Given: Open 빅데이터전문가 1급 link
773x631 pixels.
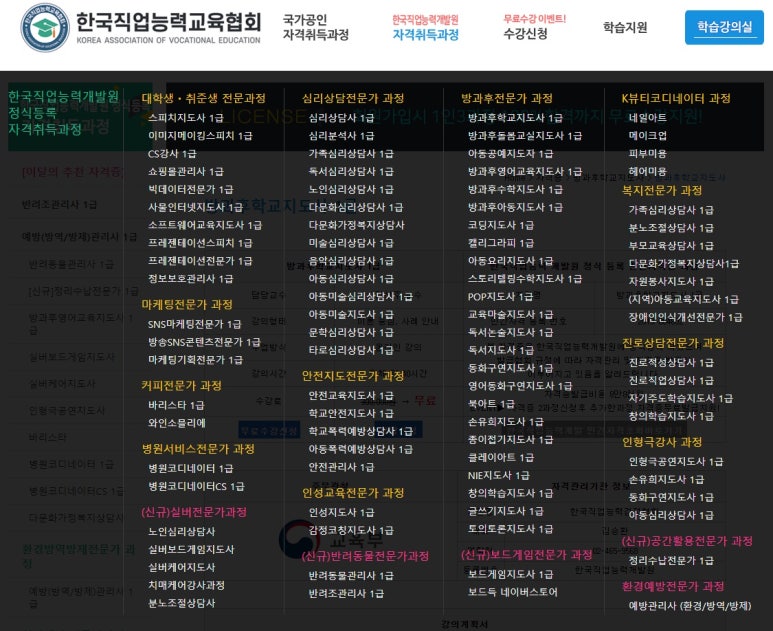Looking at the screenshot, I should pos(190,189).
